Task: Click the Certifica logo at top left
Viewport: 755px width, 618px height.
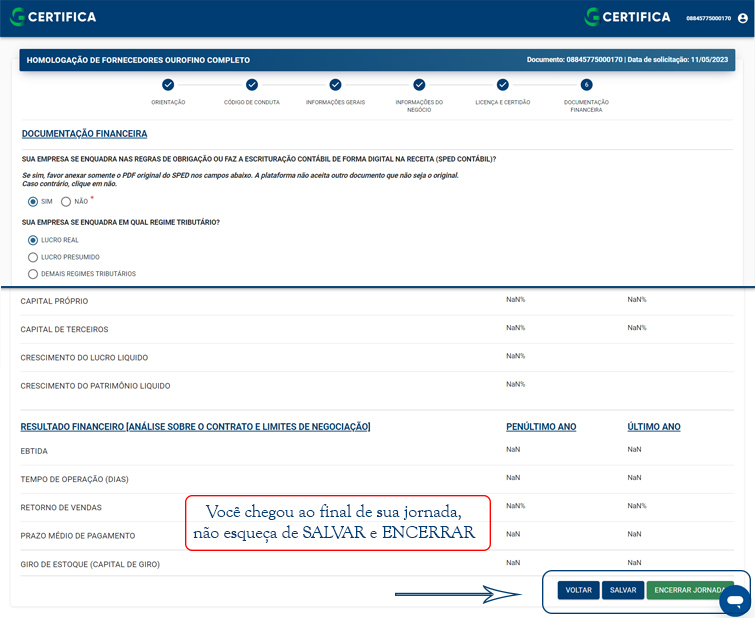Action: (52, 16)
